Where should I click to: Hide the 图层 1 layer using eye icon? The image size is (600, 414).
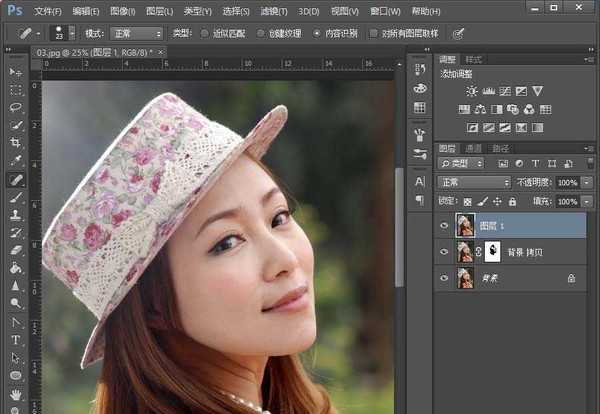[445, 226]
